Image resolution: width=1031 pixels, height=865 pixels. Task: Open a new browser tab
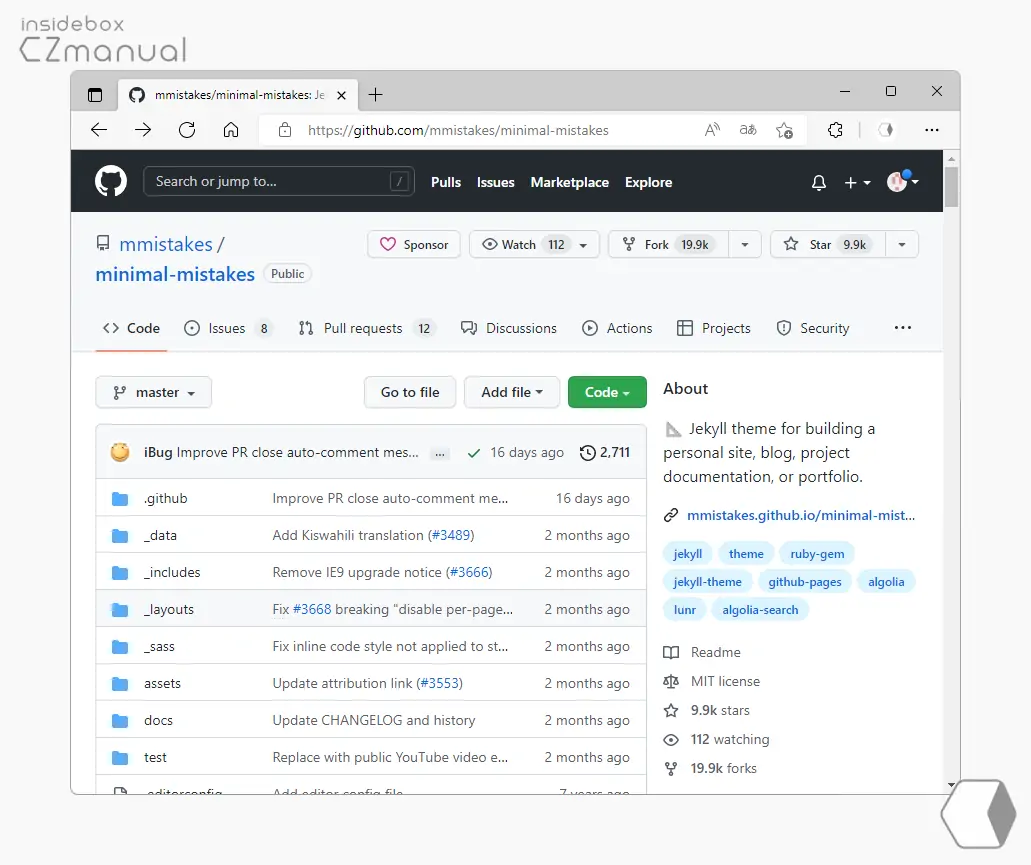point(375,95)
